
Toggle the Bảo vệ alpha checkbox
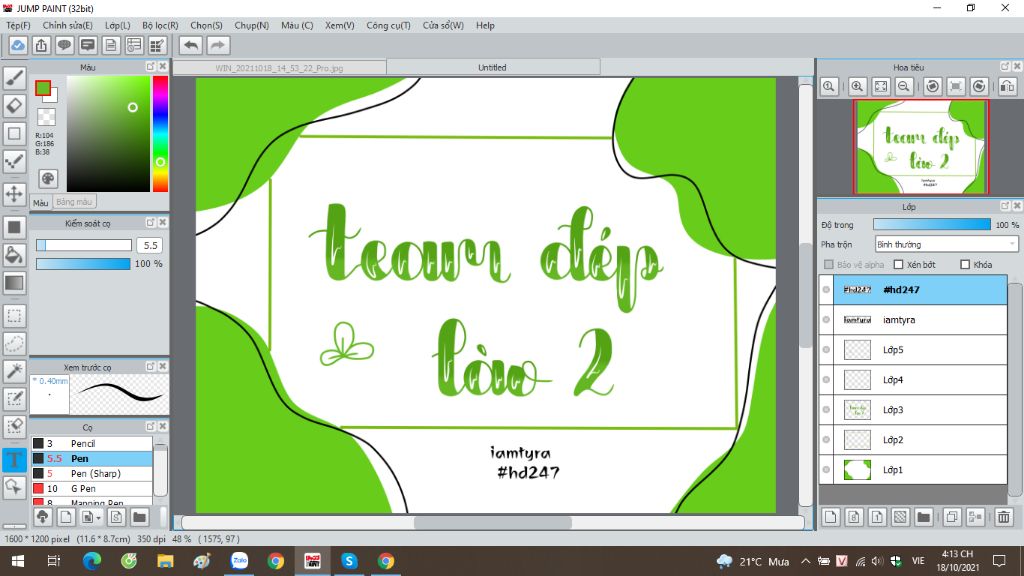tap(829, 264)
